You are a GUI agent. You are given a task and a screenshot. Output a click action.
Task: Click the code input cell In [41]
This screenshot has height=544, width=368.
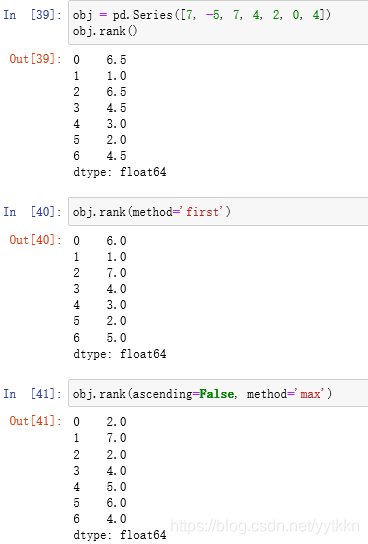(x=218, y=393)
